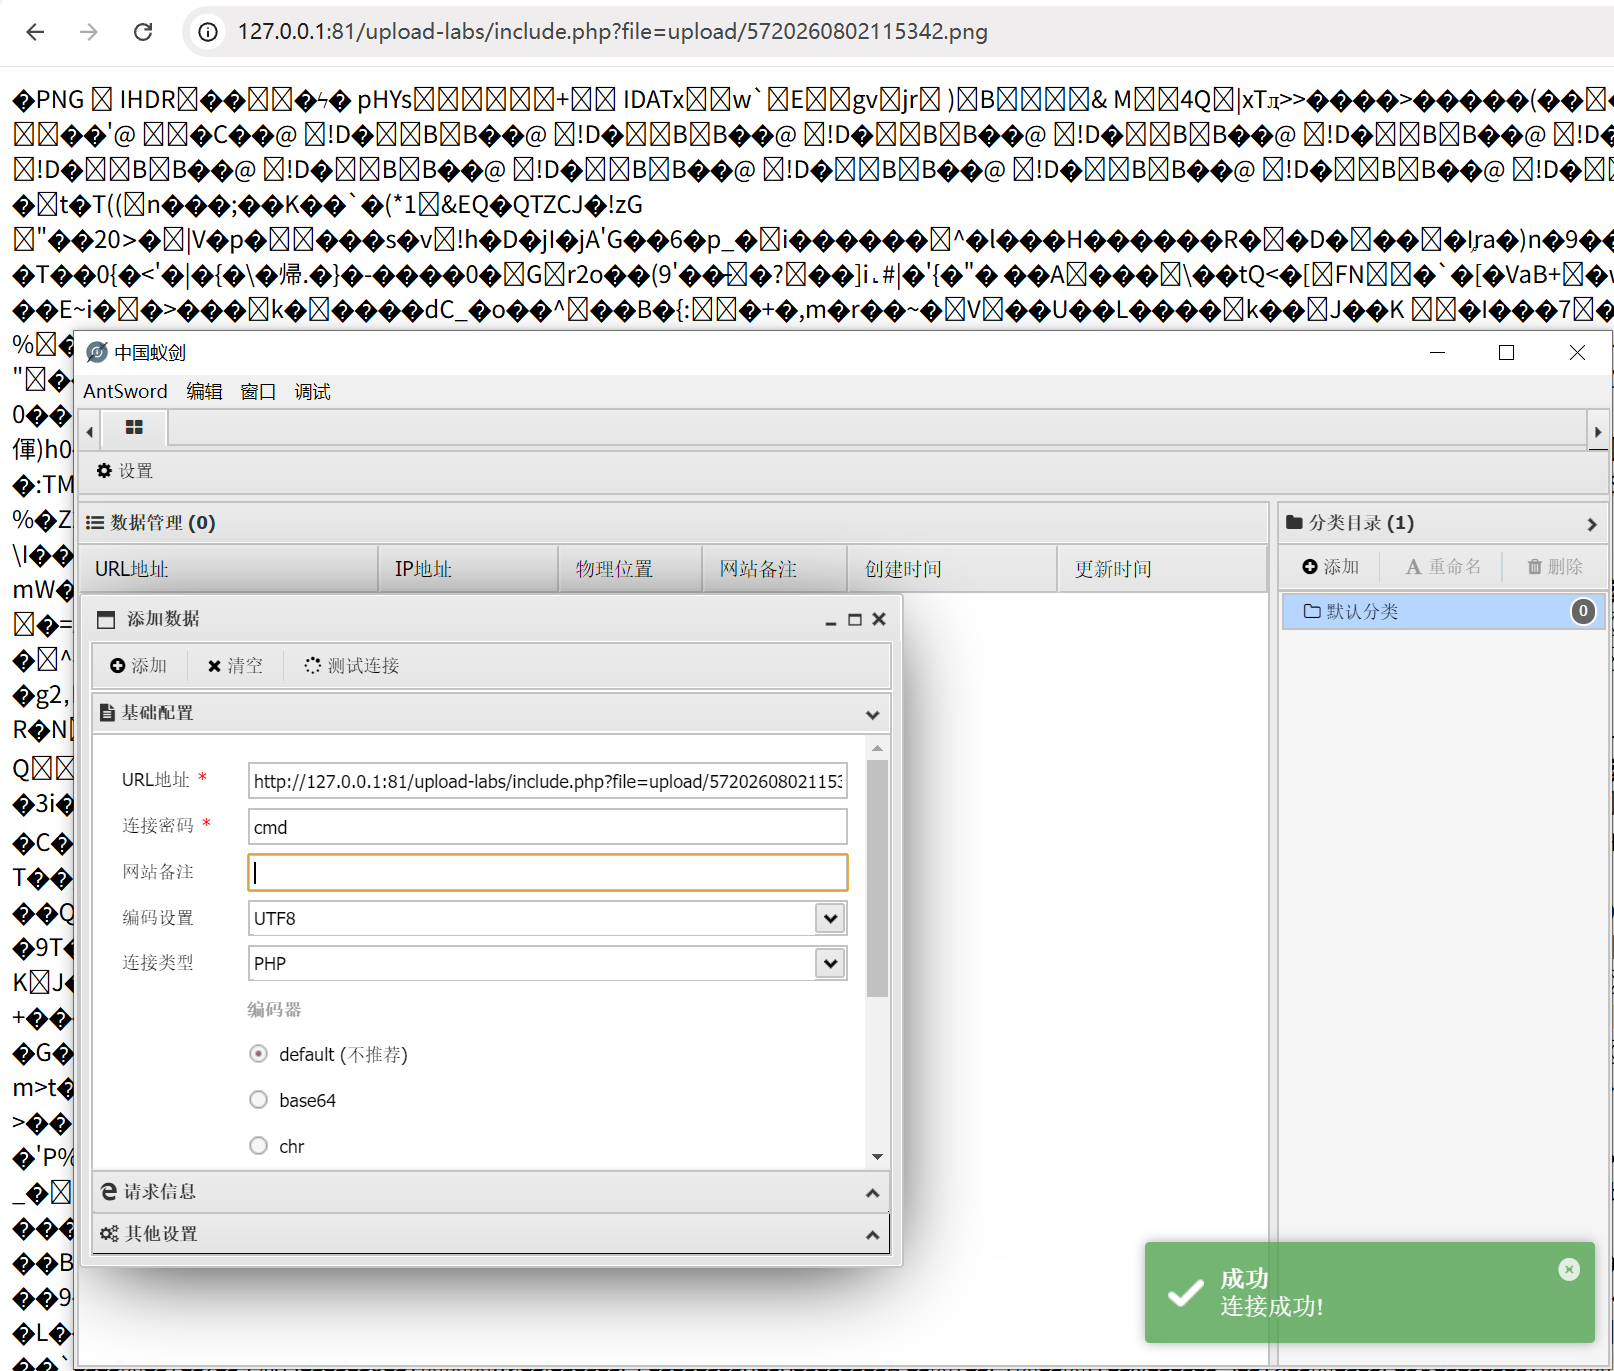Open the AntSword menu
This screenshot has height=1371, width=1614.
[x=125, y=391]
